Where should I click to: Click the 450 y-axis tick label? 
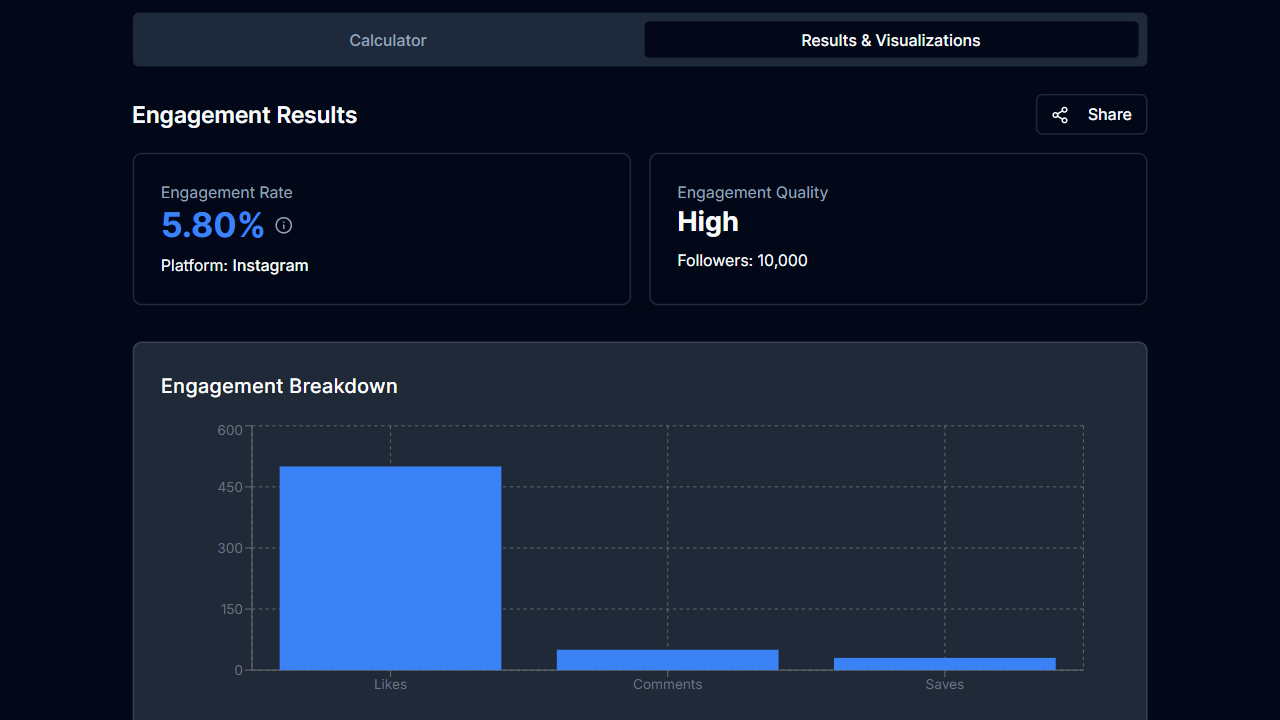(230, 487)
